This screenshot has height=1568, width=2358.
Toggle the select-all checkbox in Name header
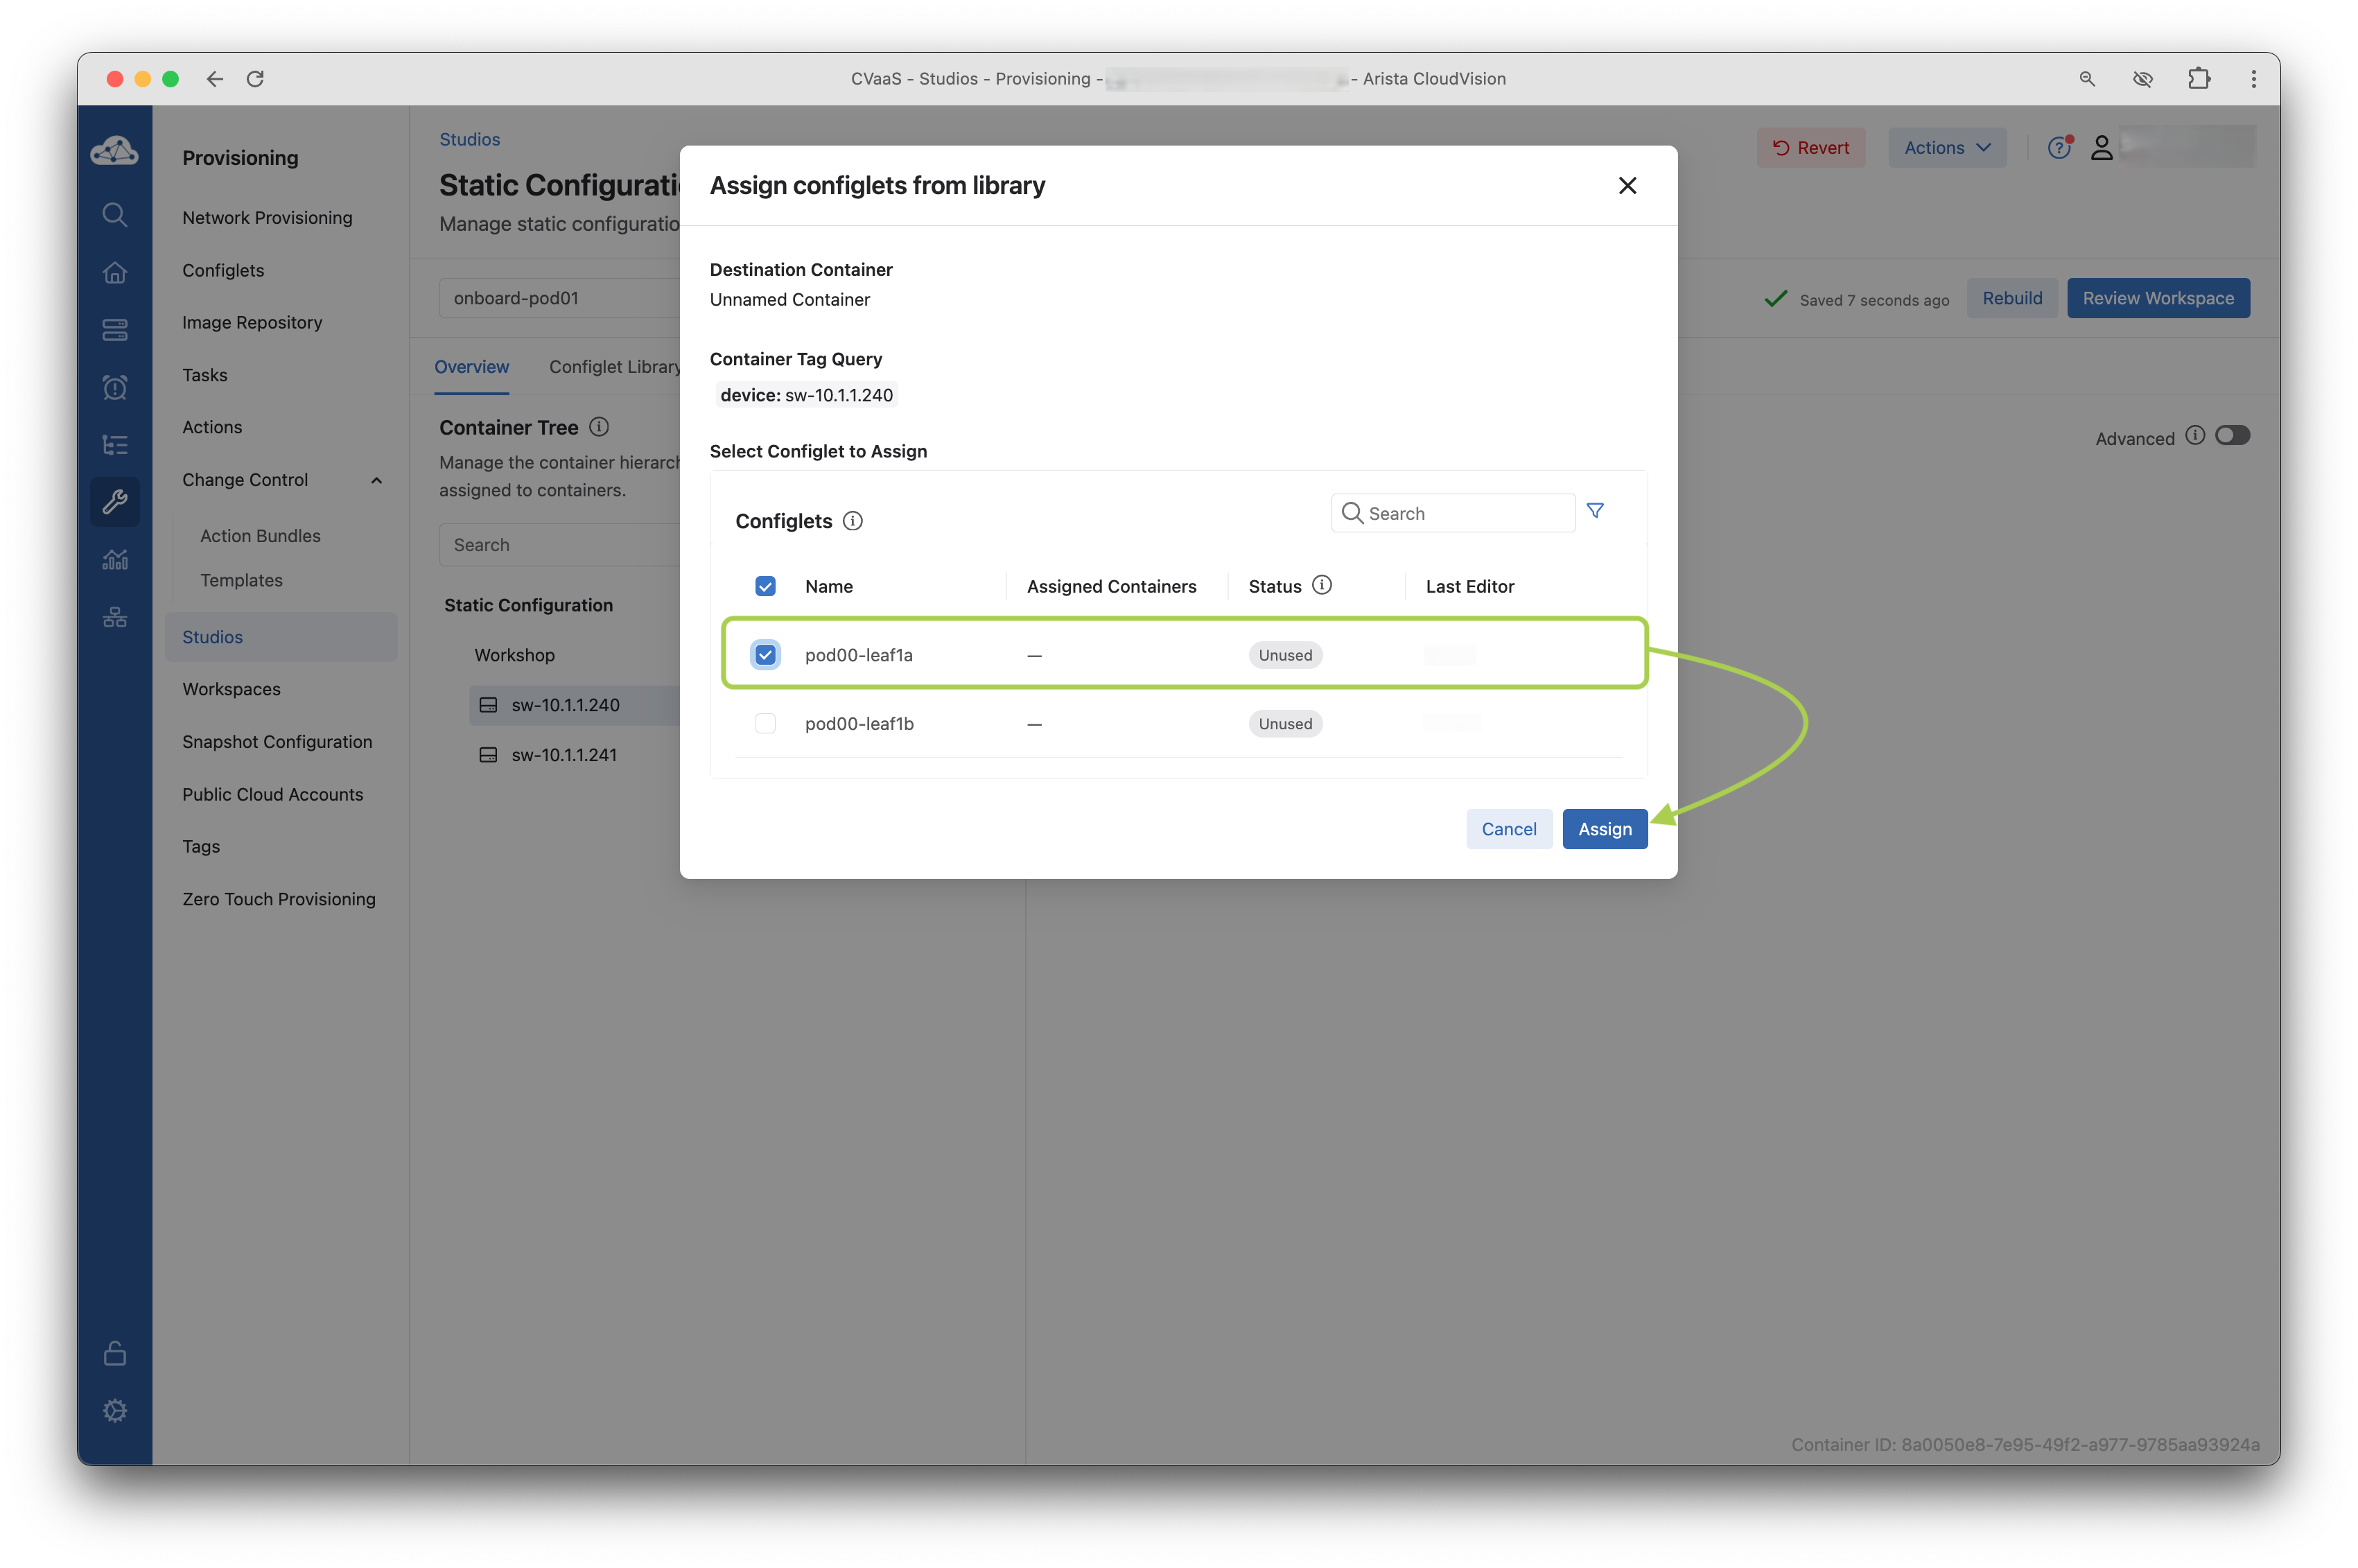765,586
